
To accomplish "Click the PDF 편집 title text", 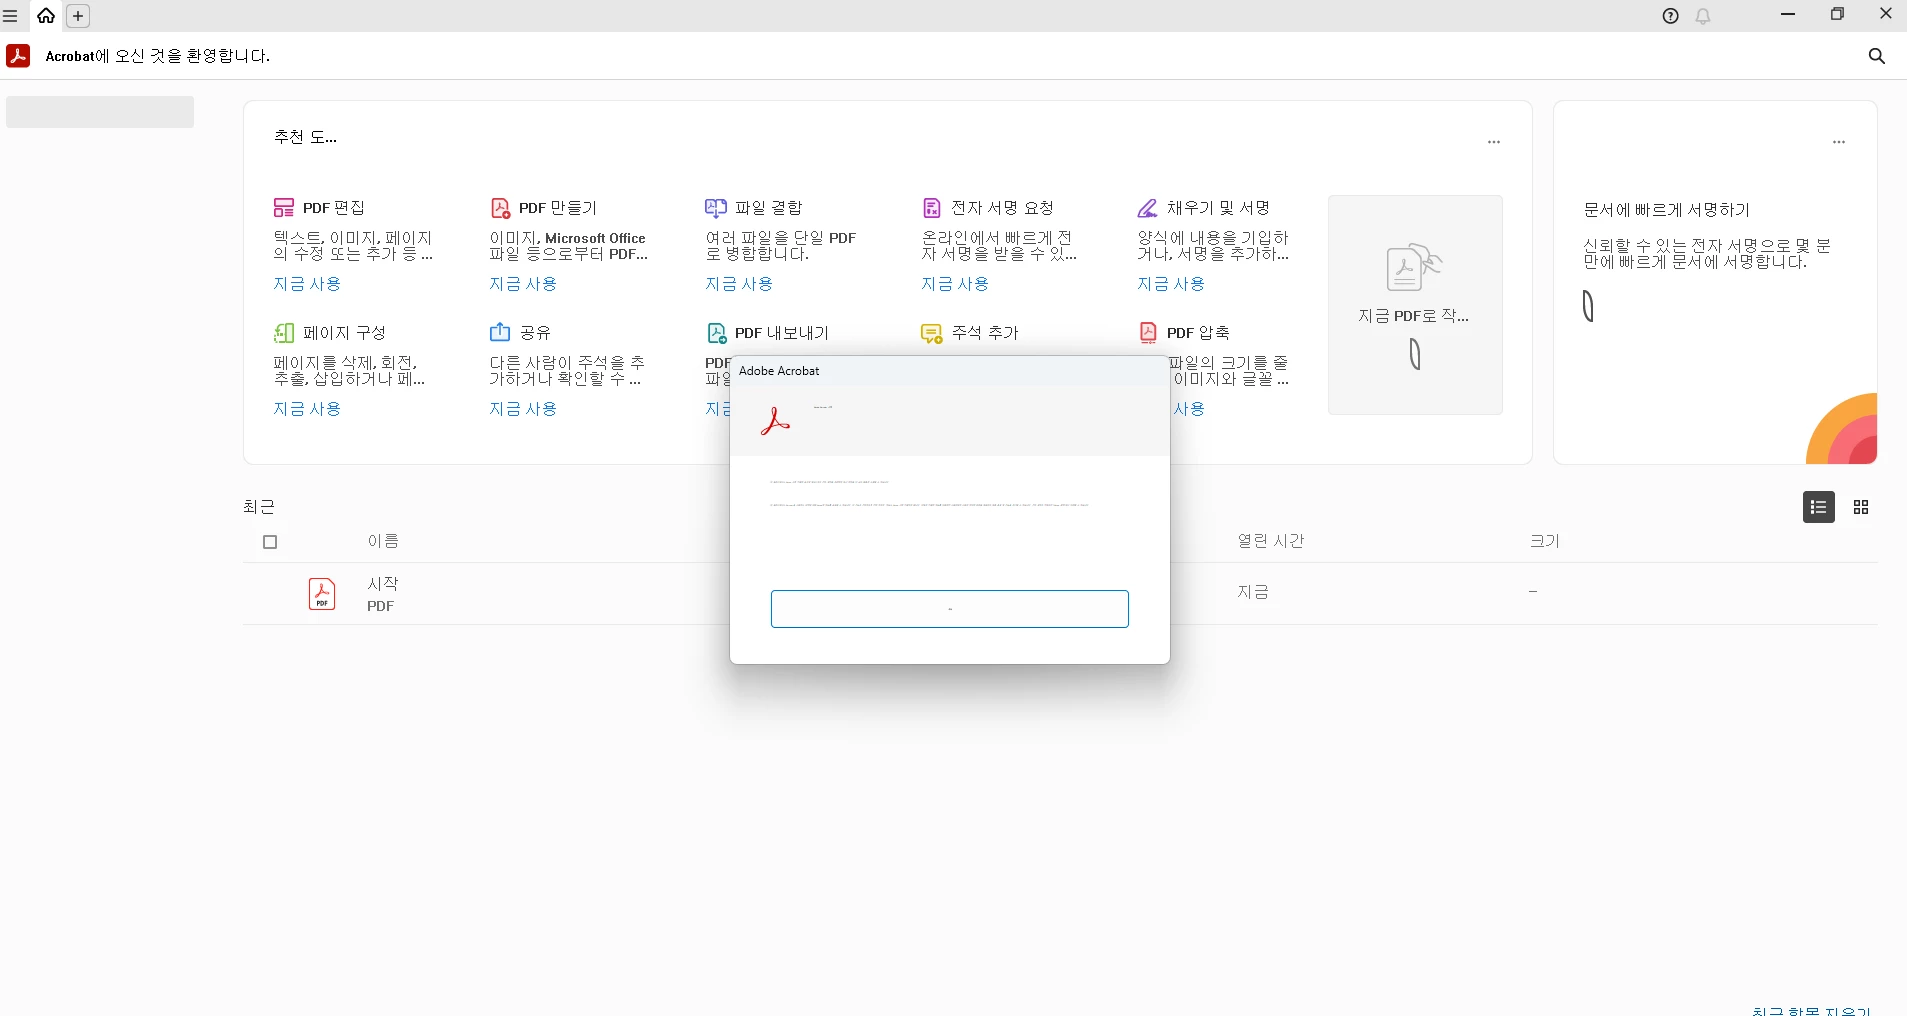I will [x=334, y=208].
